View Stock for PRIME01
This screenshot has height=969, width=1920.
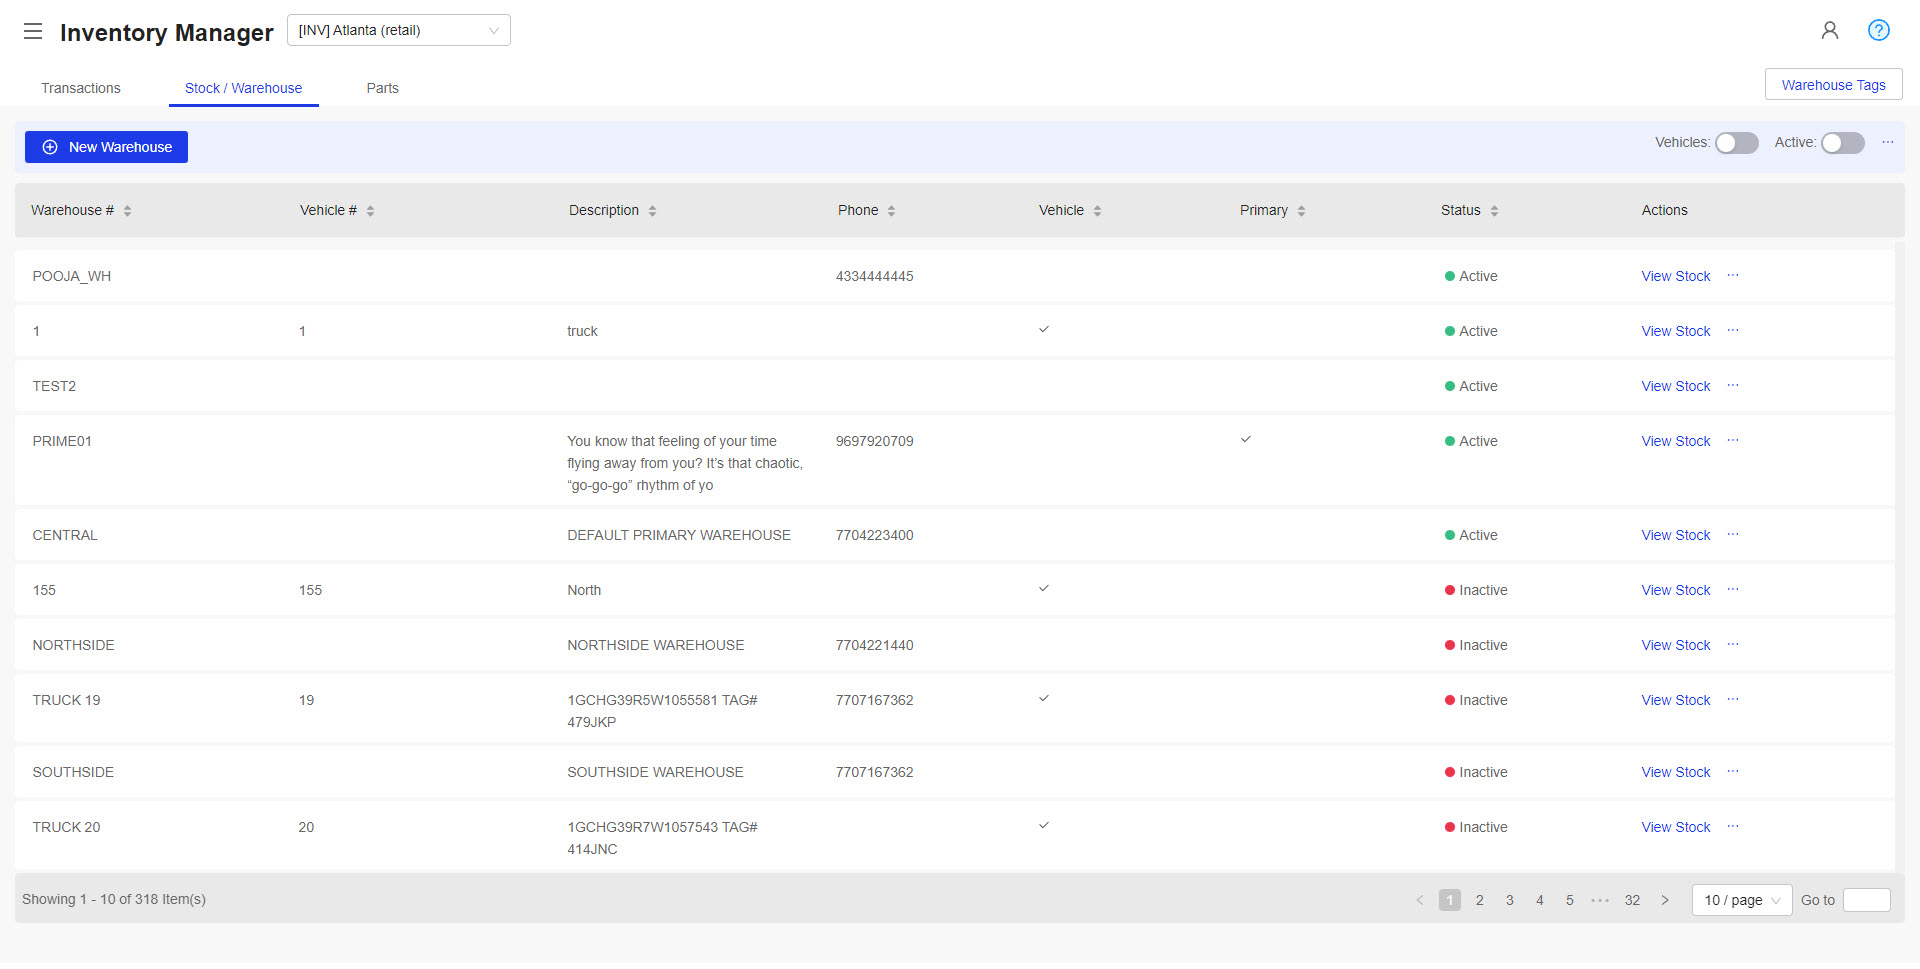[x=1676, y=441]
